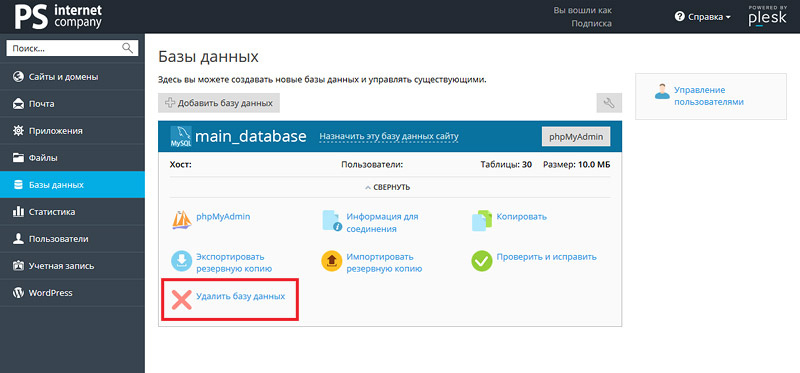Open Управление пользователями link
The width and height of the screenshot is (800, 373).
[709, 96]
